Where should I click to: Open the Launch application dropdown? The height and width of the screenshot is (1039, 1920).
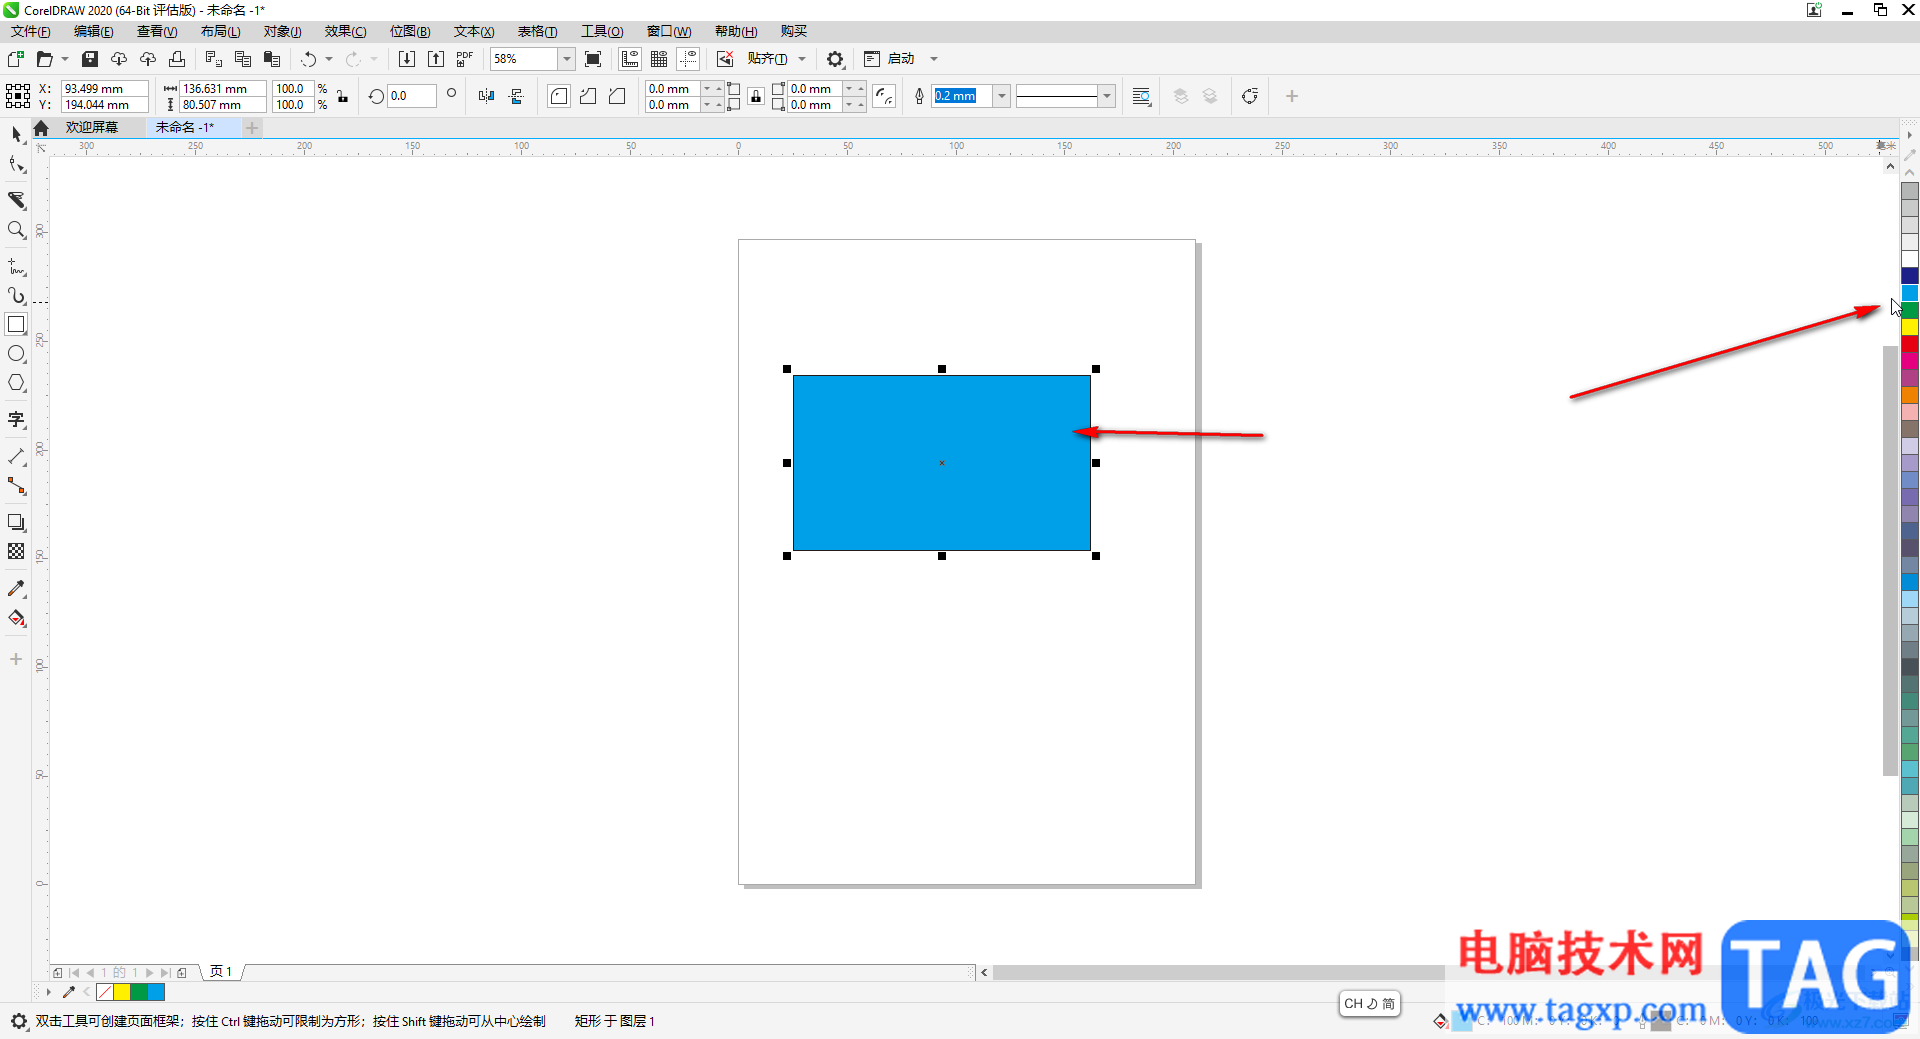click(x=934, y=59)
